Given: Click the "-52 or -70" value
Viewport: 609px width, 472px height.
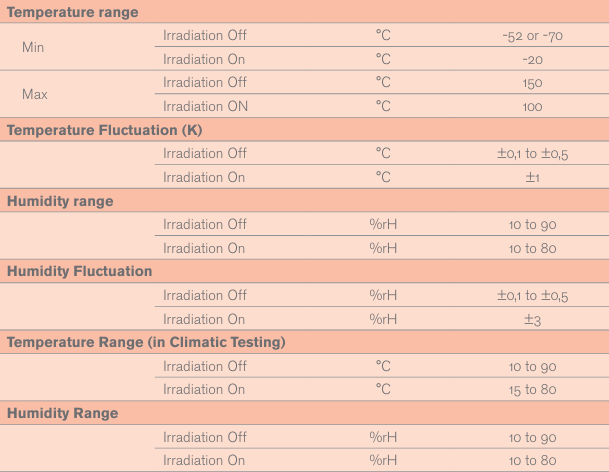Looking at the screenshot, I should click(532, 35).
